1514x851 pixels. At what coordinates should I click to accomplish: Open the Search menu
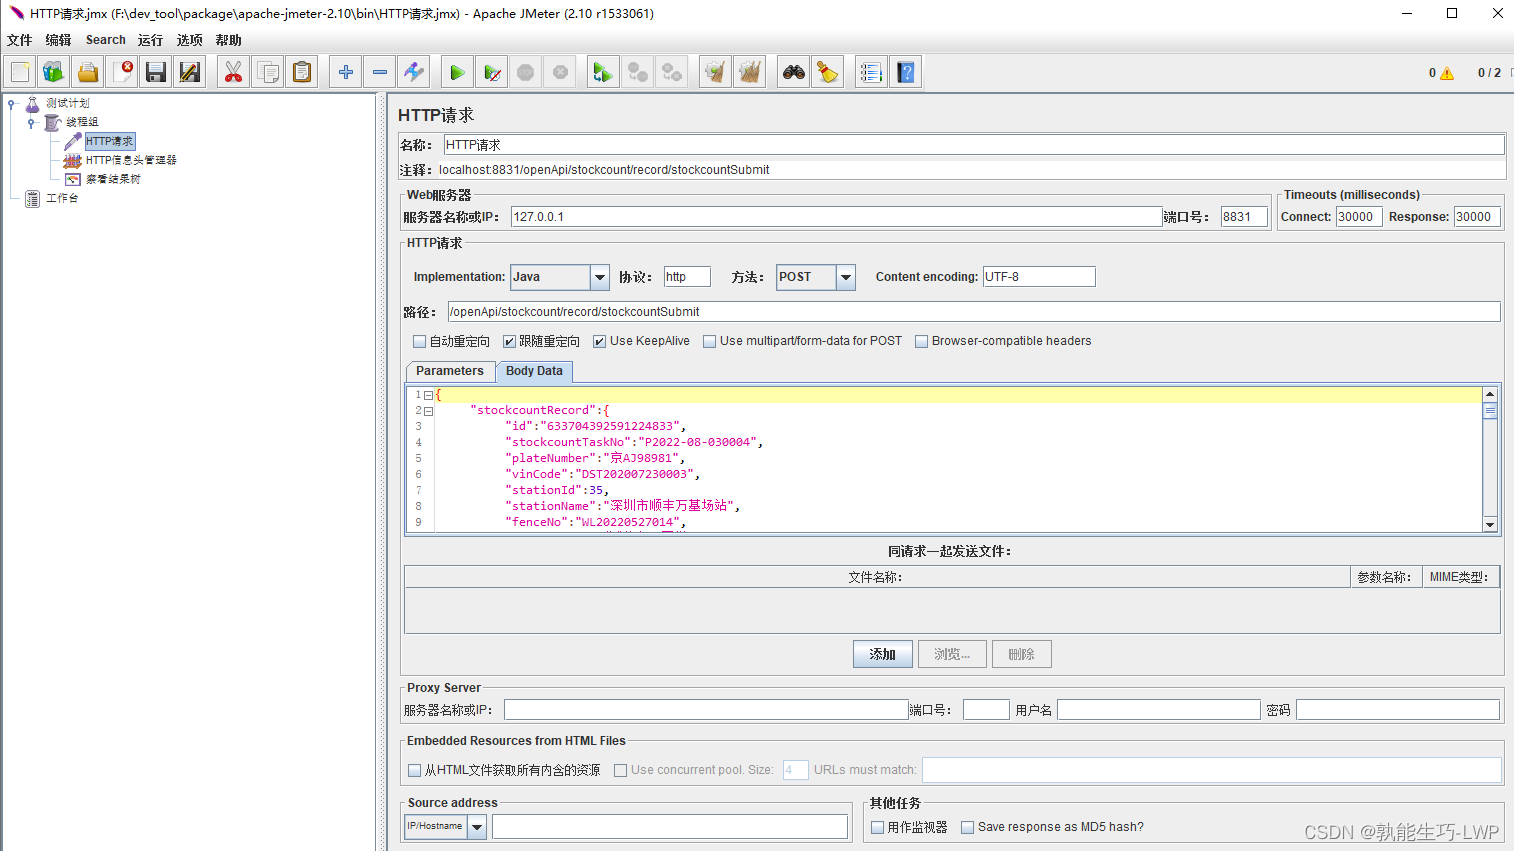click(105, 40)
